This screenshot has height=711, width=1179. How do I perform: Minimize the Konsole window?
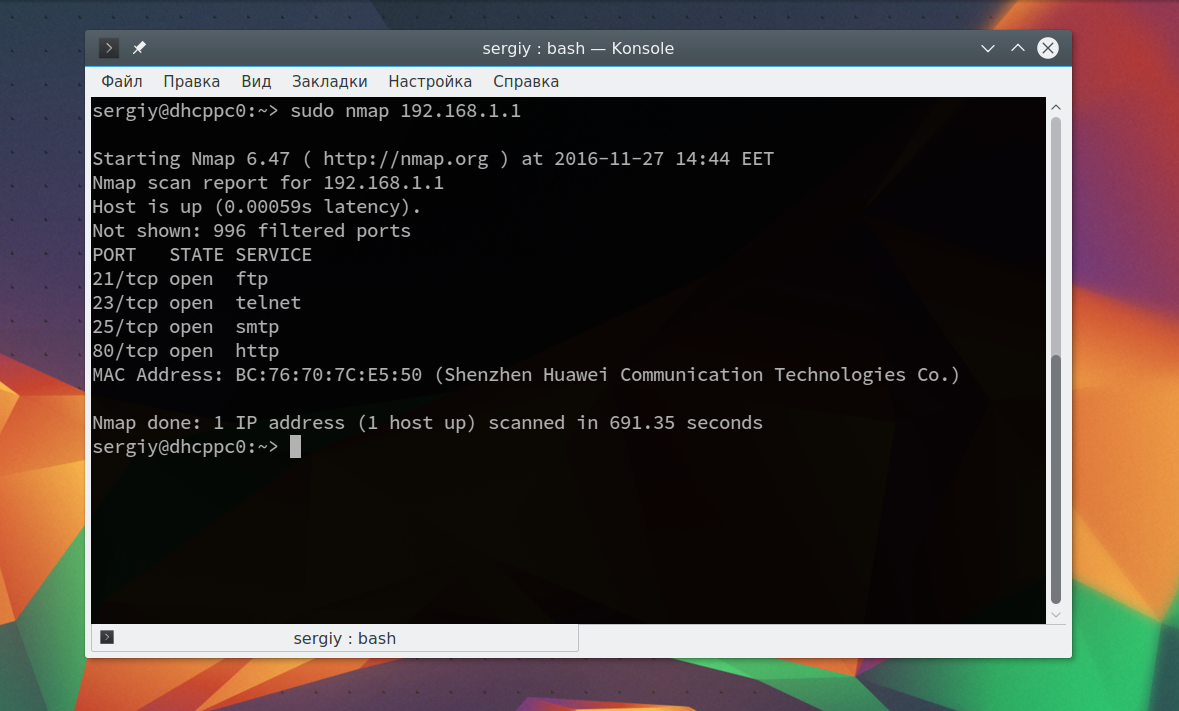click(x=988, y=48)
